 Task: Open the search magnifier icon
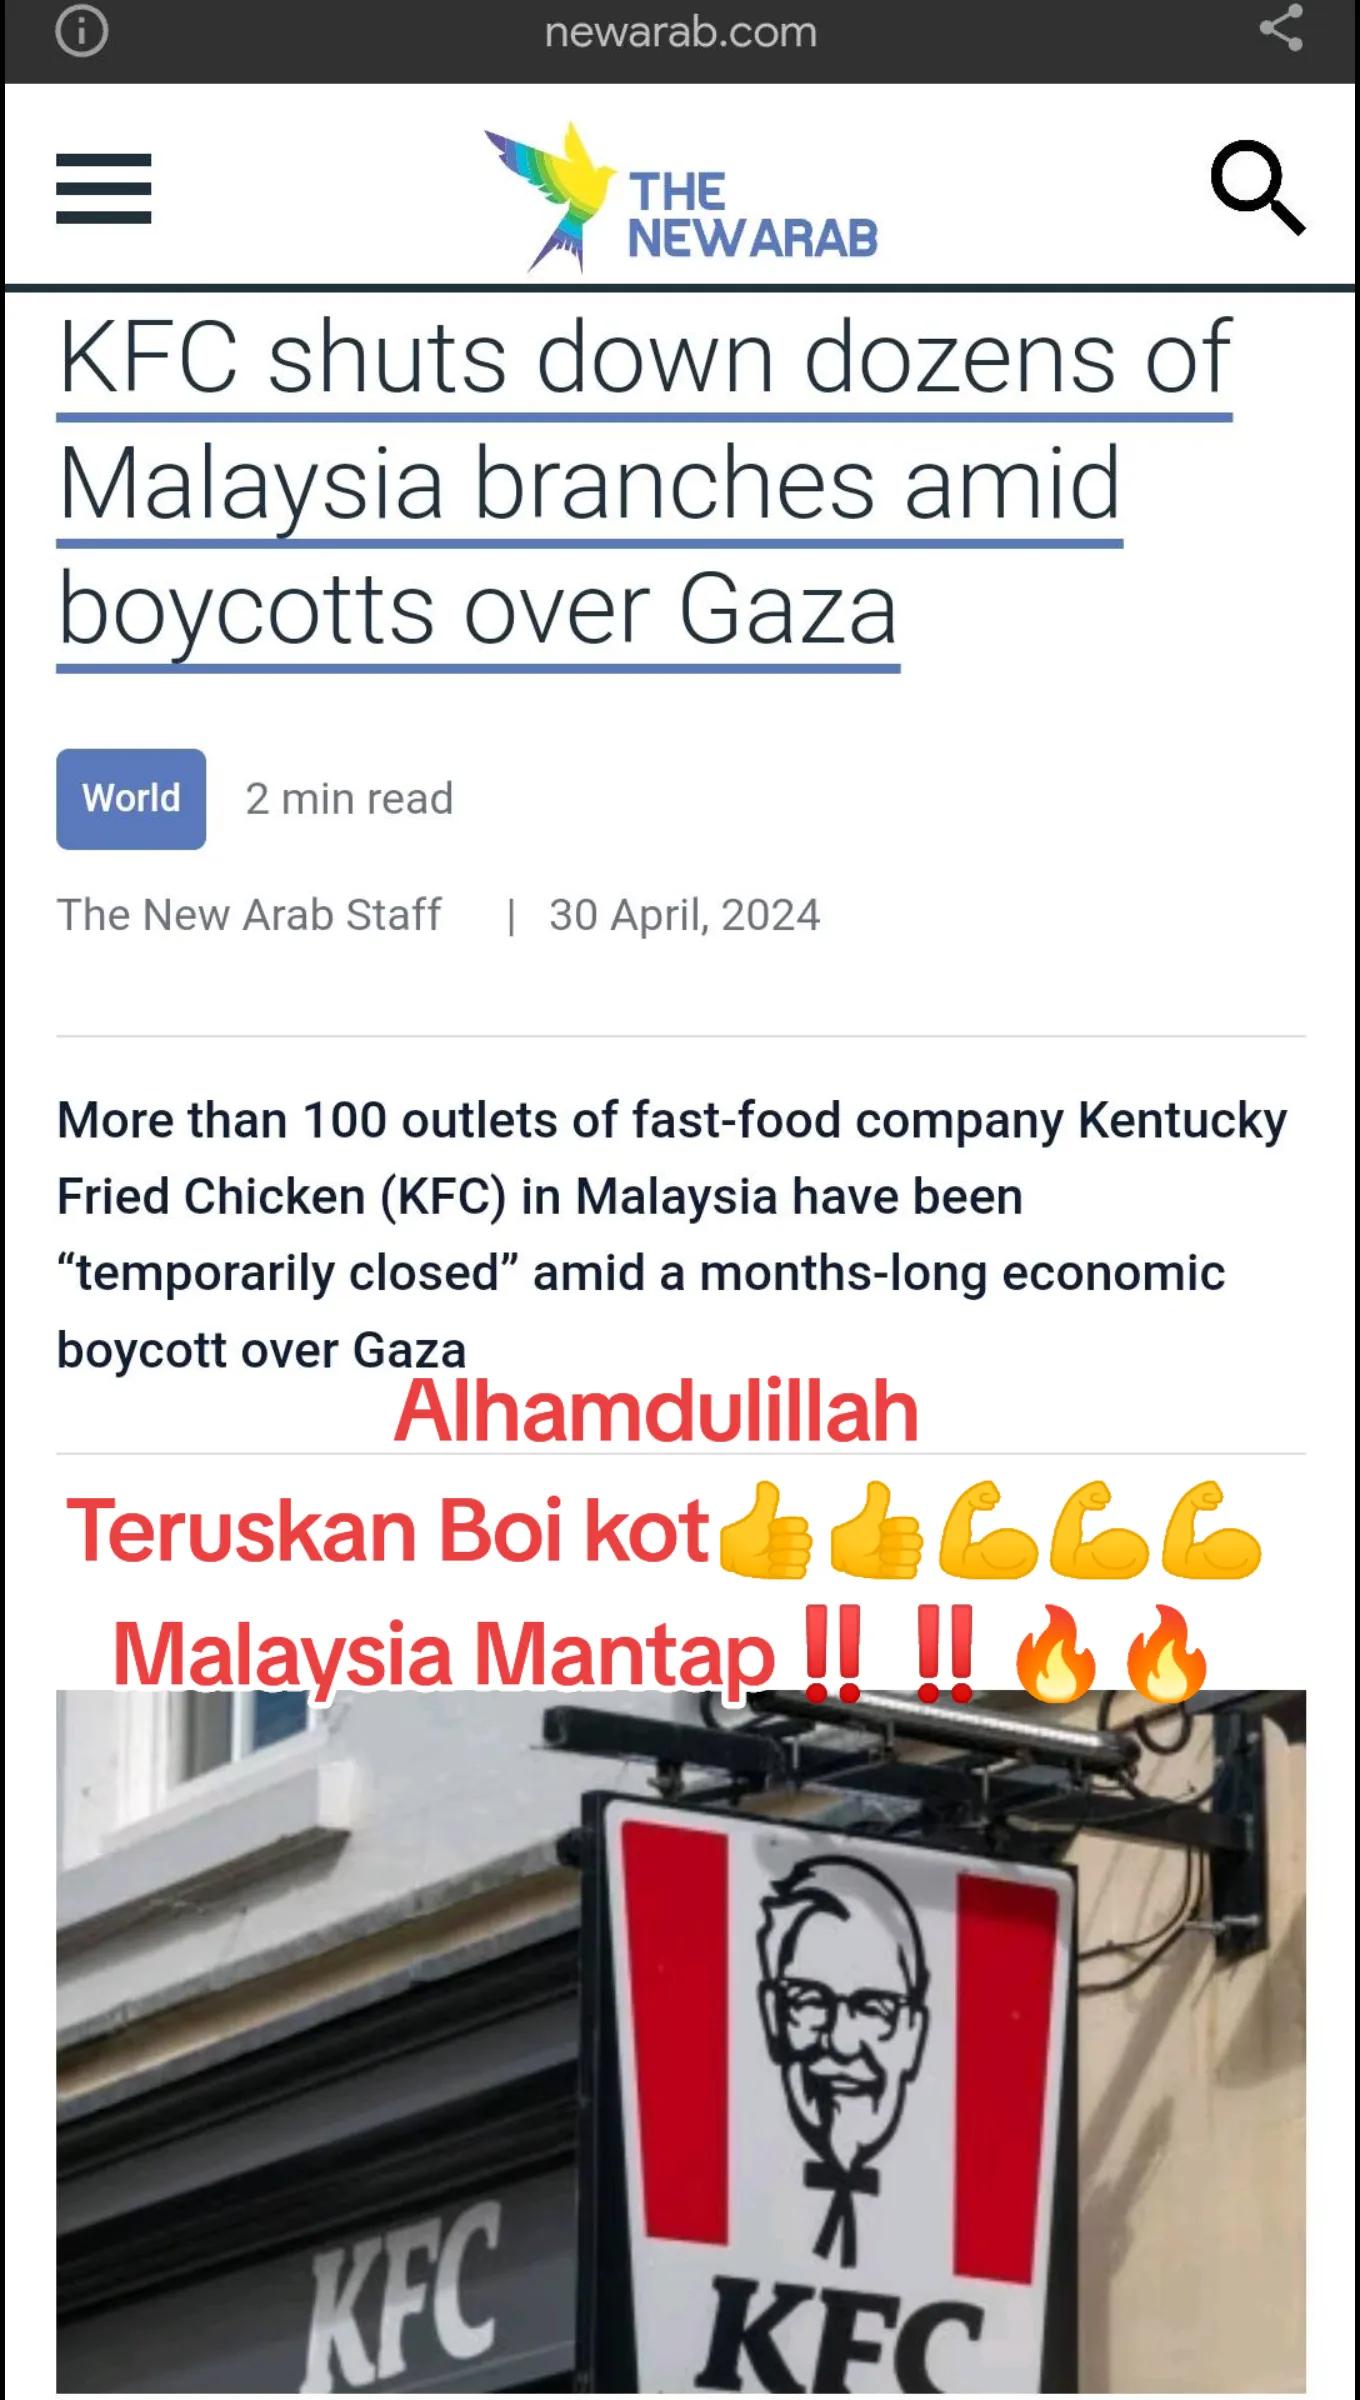1258,187
